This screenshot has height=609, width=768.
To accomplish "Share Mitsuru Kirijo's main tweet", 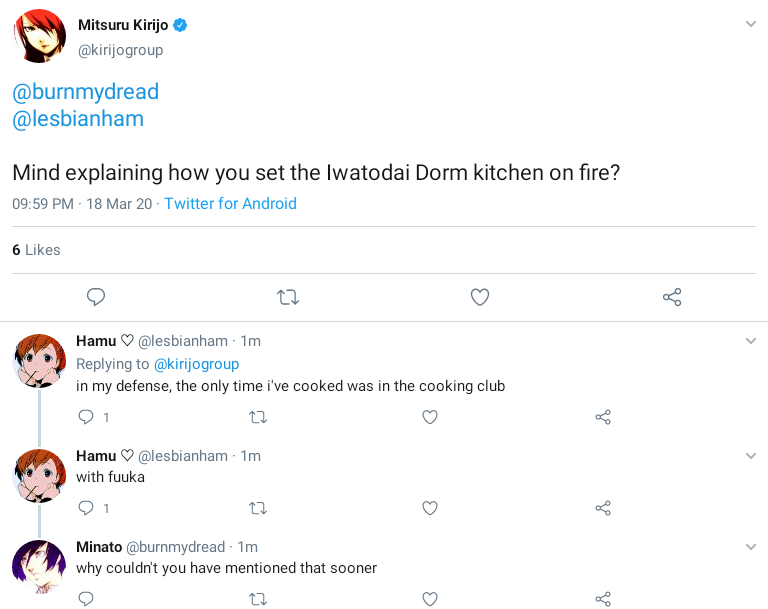I will (x=672, y=297).
